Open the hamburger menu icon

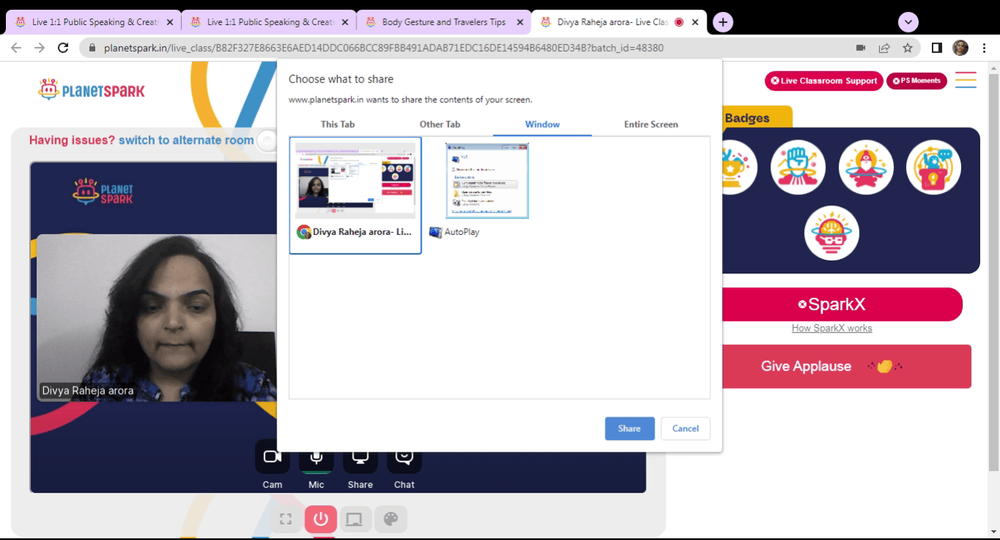point(966,80)
